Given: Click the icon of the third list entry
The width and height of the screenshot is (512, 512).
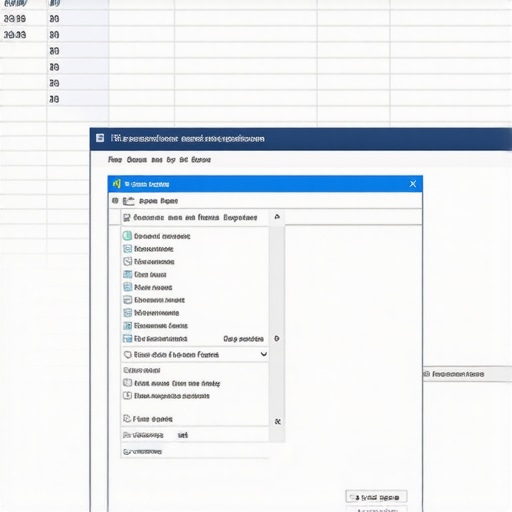Looking at the screenshot, I should (127, 261).
